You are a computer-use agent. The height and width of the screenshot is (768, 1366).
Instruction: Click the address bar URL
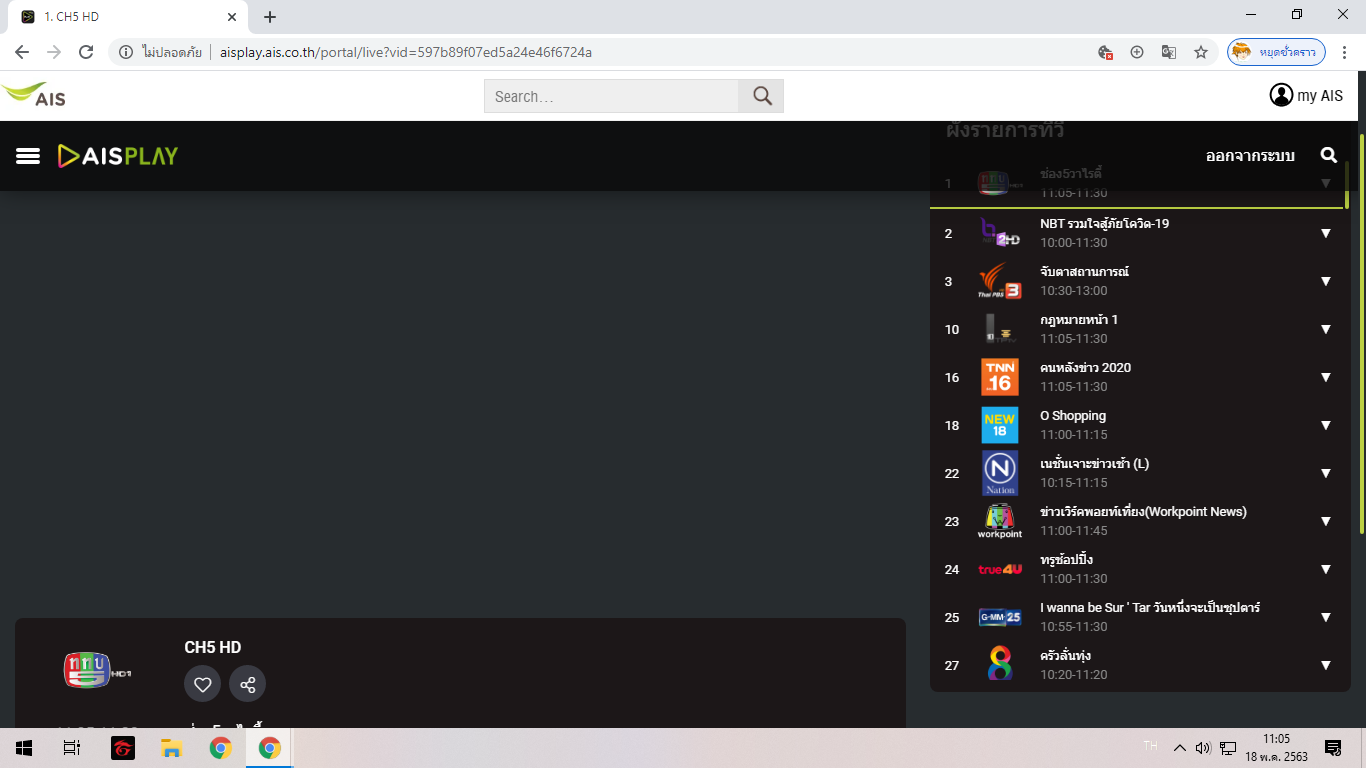[x=406, y=52]
